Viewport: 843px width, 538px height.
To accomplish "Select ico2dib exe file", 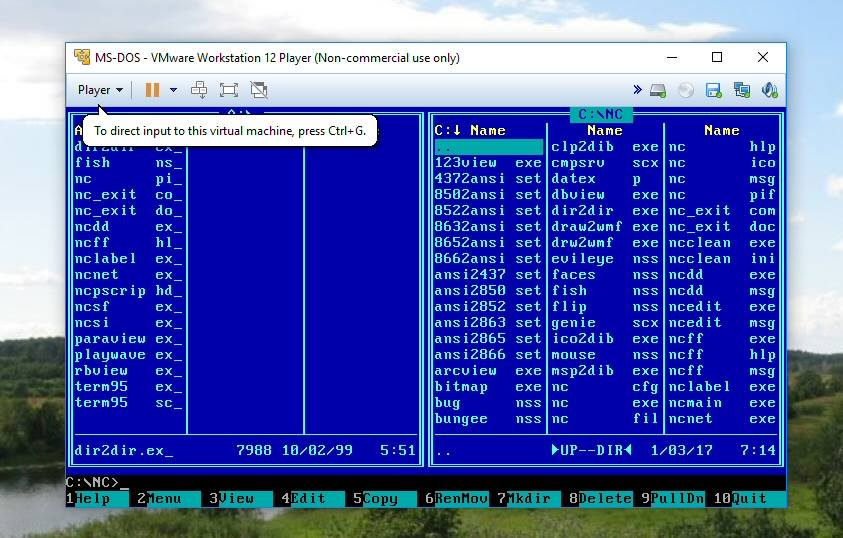I will (x=605, y=339).
